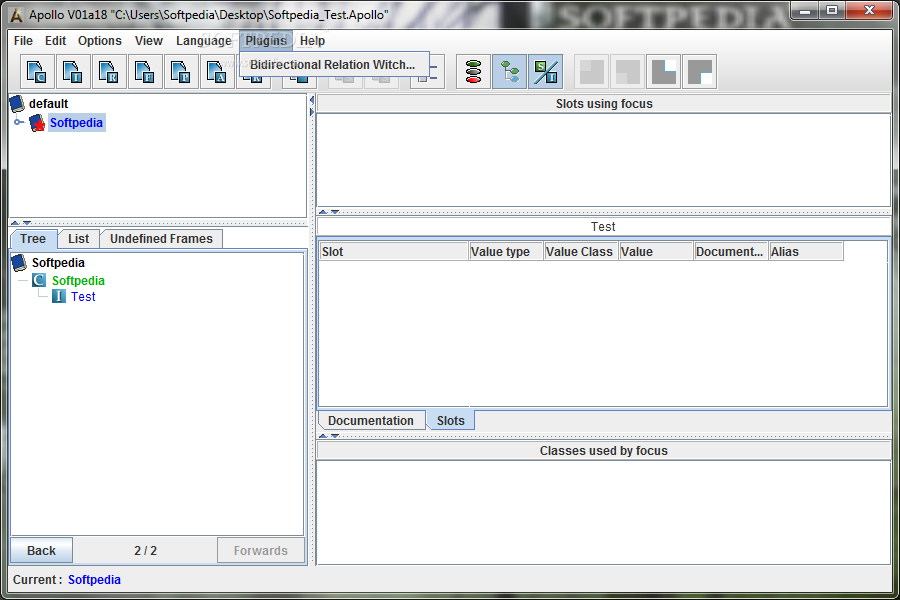Collapse ontology pane with the up arrow
This screenshot has height=600, width=900.
pyautogui.click(x=15, y=223)
